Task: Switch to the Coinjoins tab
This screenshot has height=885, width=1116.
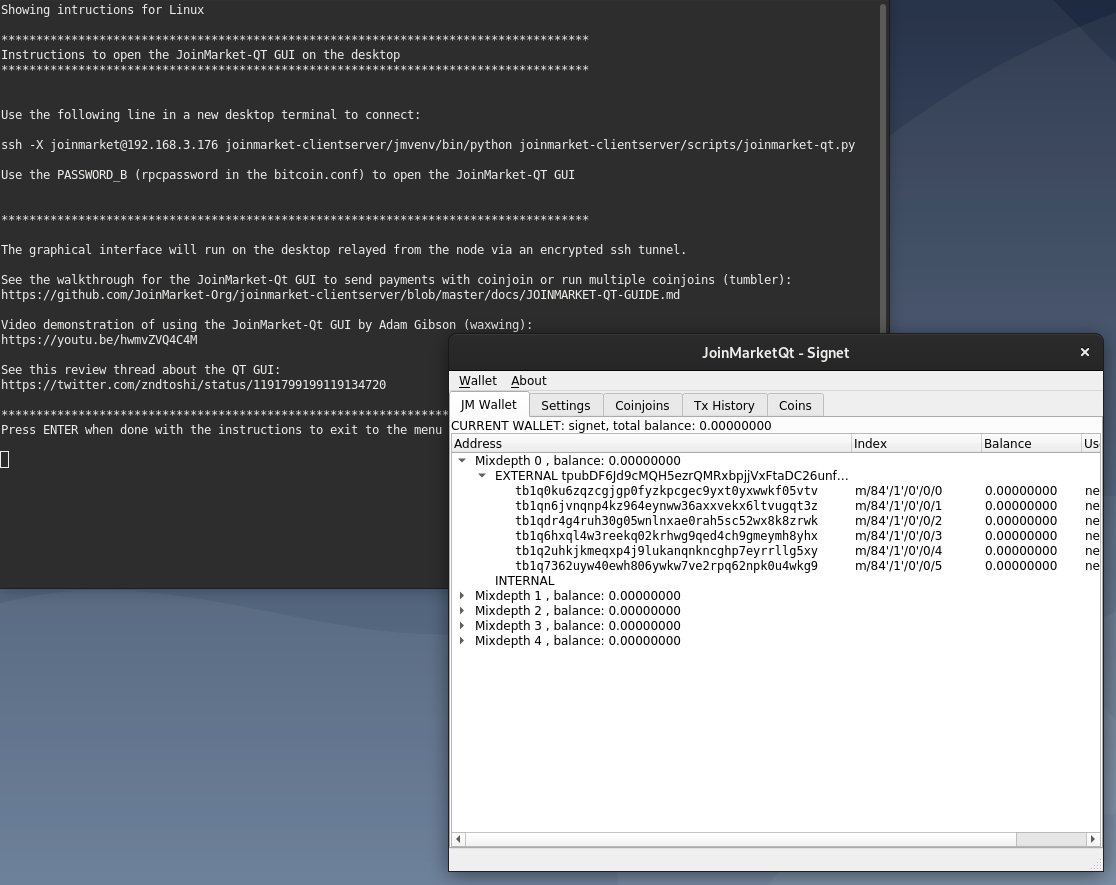Action: [642, 405]
